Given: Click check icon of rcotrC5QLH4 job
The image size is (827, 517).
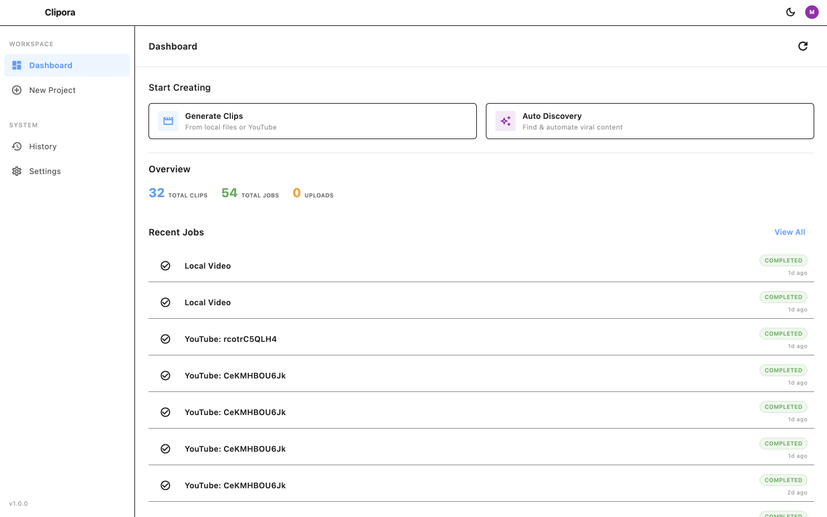Looking at the screenshot, I should tap(166, 339).
